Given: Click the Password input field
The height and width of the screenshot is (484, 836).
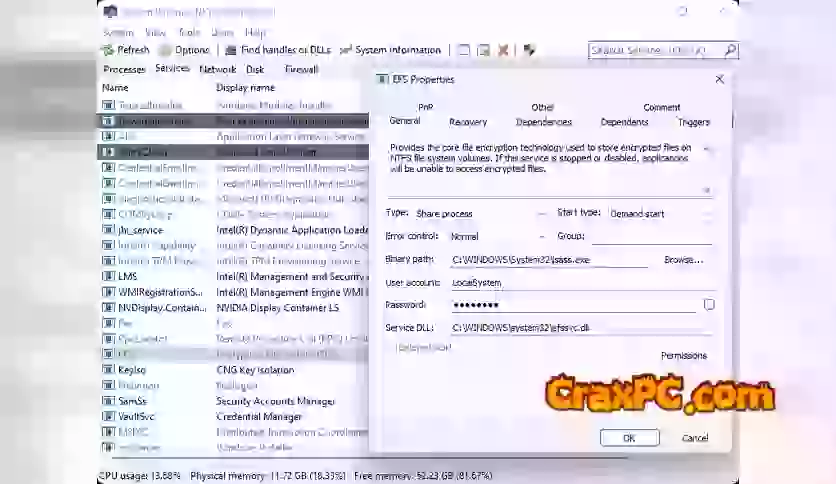Looking at the screenshot, I should tap(573, 305).
